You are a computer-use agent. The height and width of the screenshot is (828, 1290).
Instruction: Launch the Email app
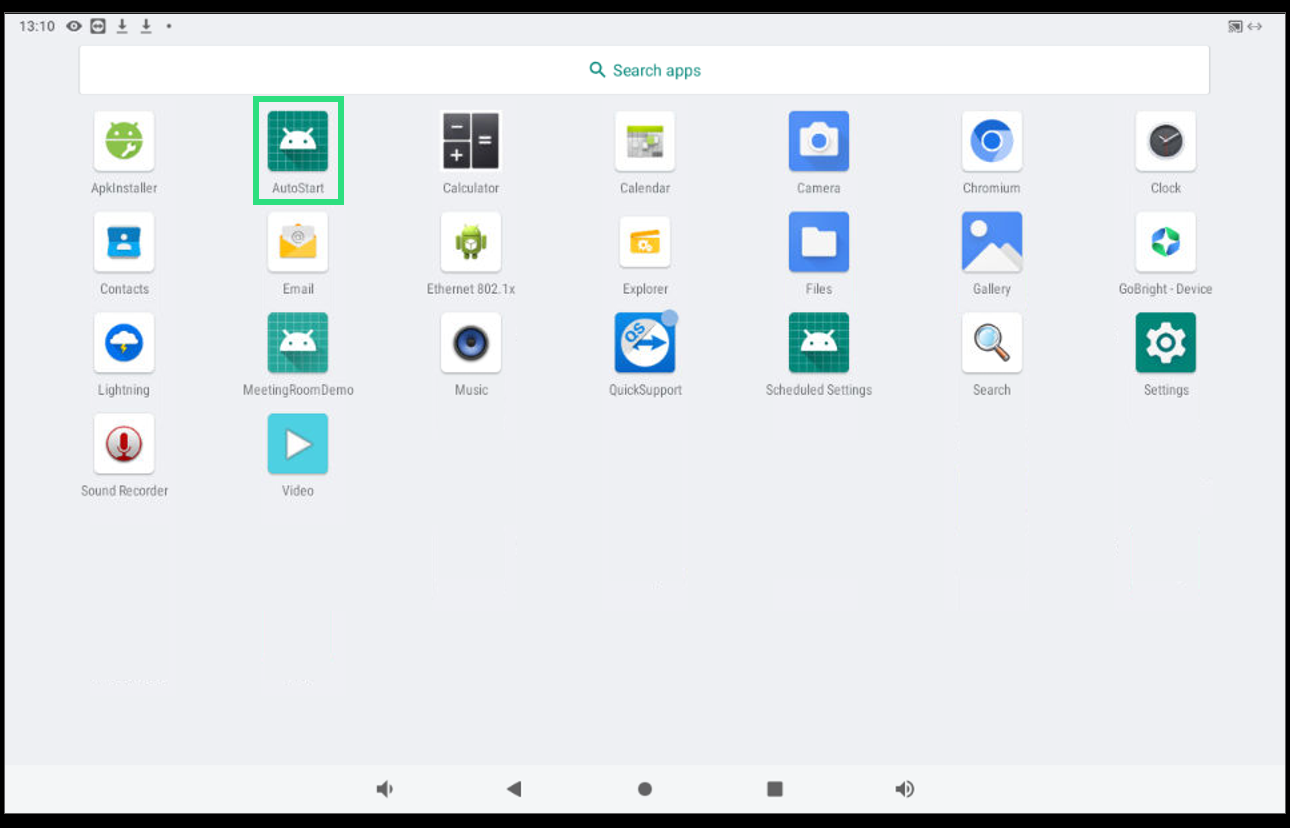point(298,242)
